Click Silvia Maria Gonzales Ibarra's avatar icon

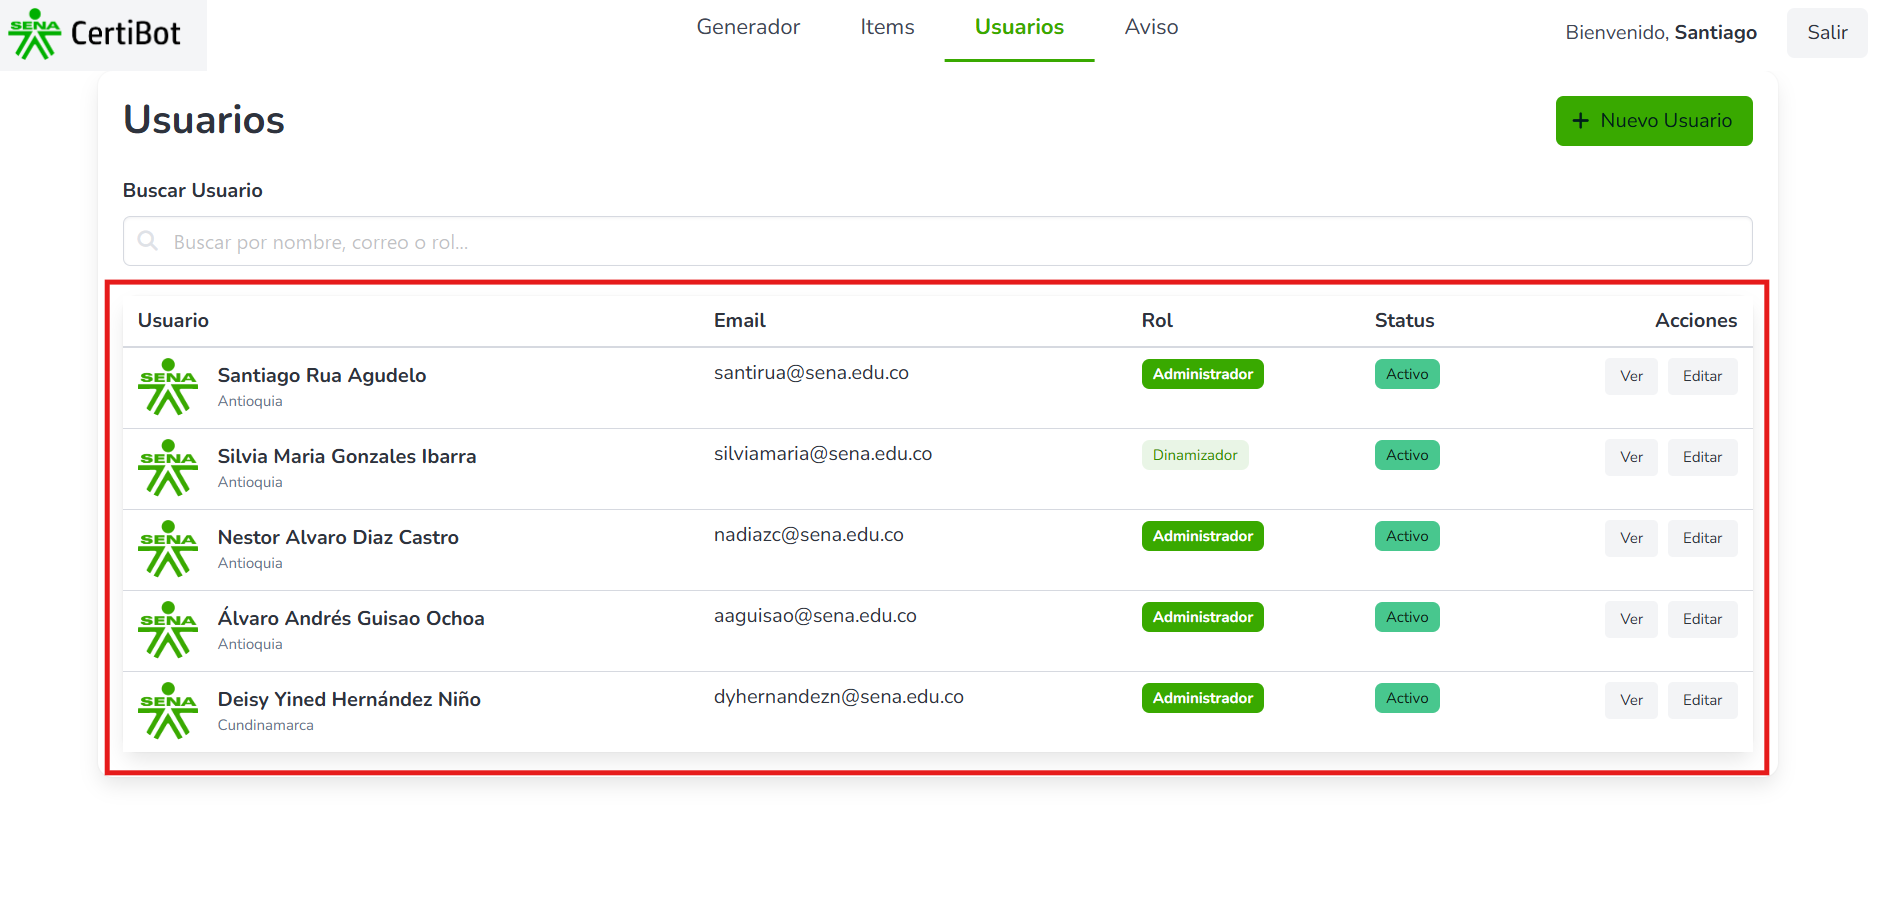click(168, 468)
